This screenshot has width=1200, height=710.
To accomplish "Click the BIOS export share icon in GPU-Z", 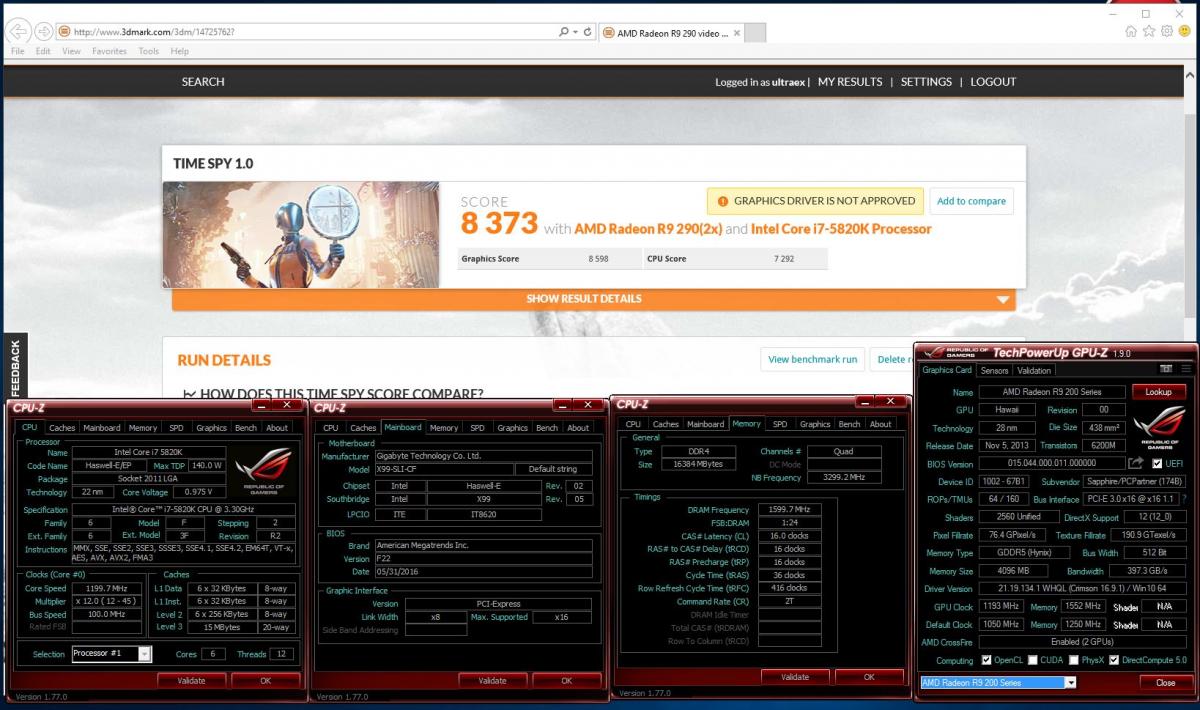I will click(x=1135, y=463).
